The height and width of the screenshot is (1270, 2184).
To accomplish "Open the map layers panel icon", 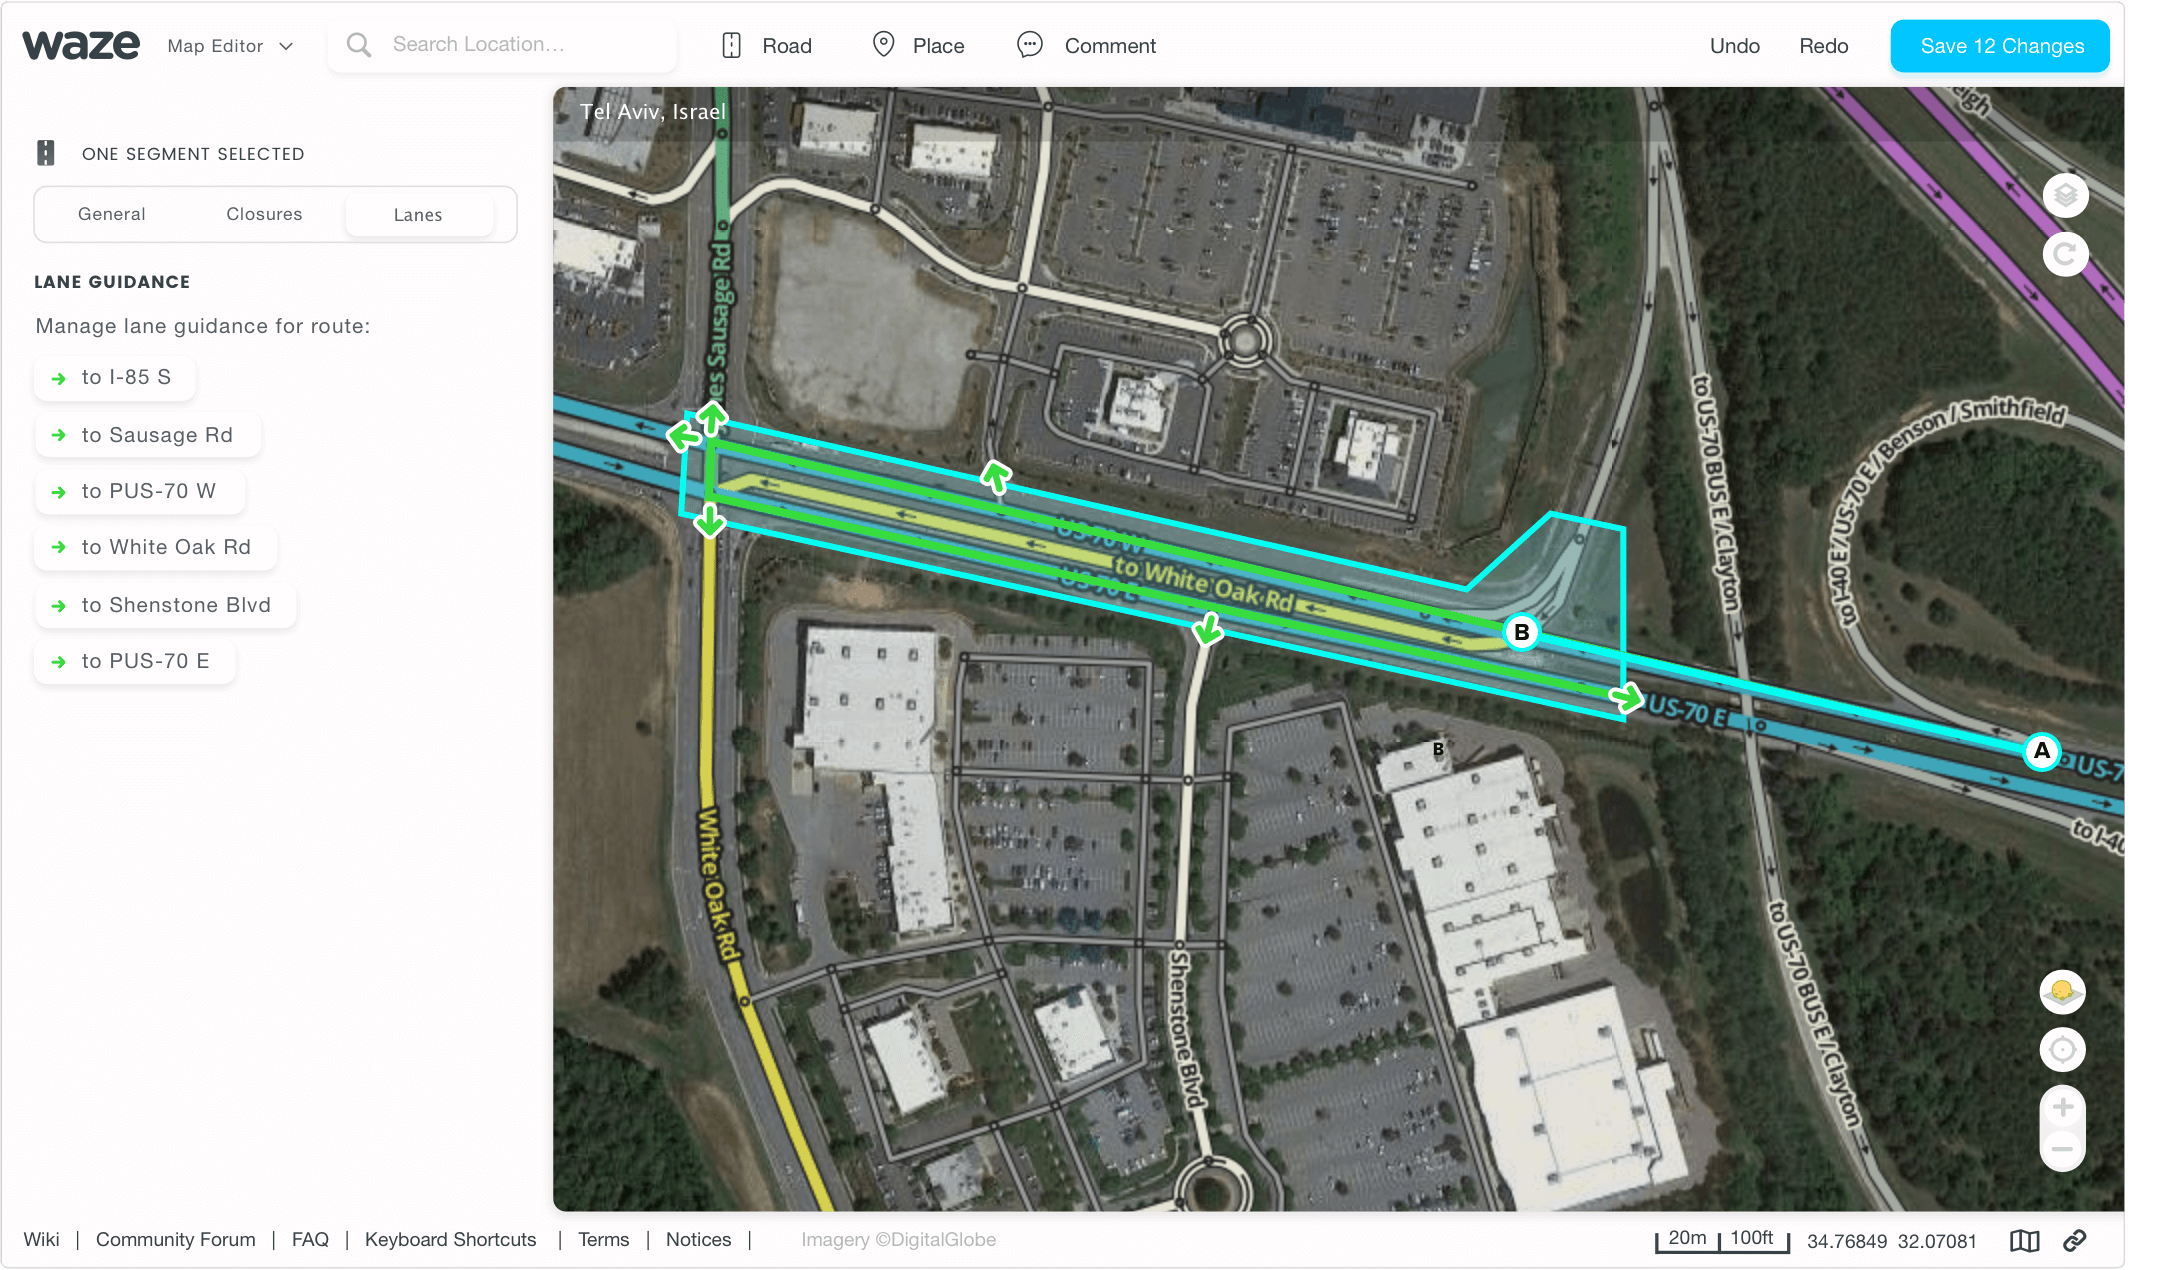I will coord(2065,196).
